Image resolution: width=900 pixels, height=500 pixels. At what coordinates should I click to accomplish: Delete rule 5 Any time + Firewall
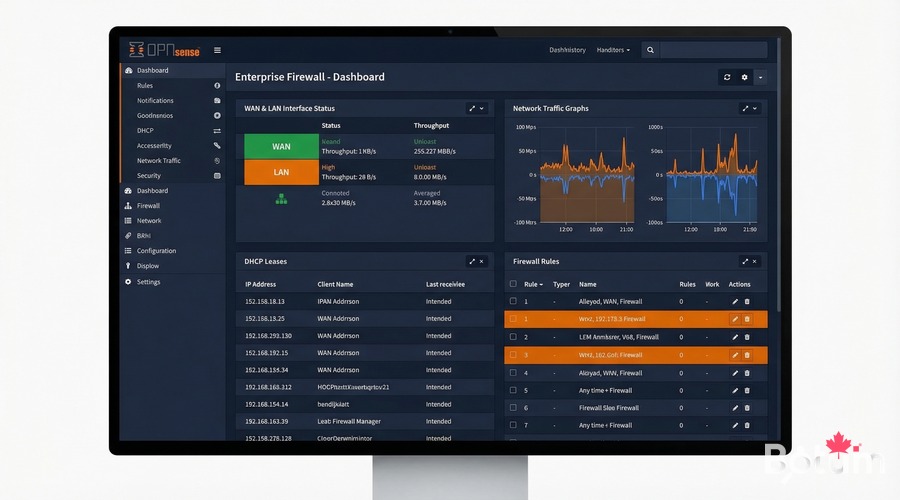747,390
